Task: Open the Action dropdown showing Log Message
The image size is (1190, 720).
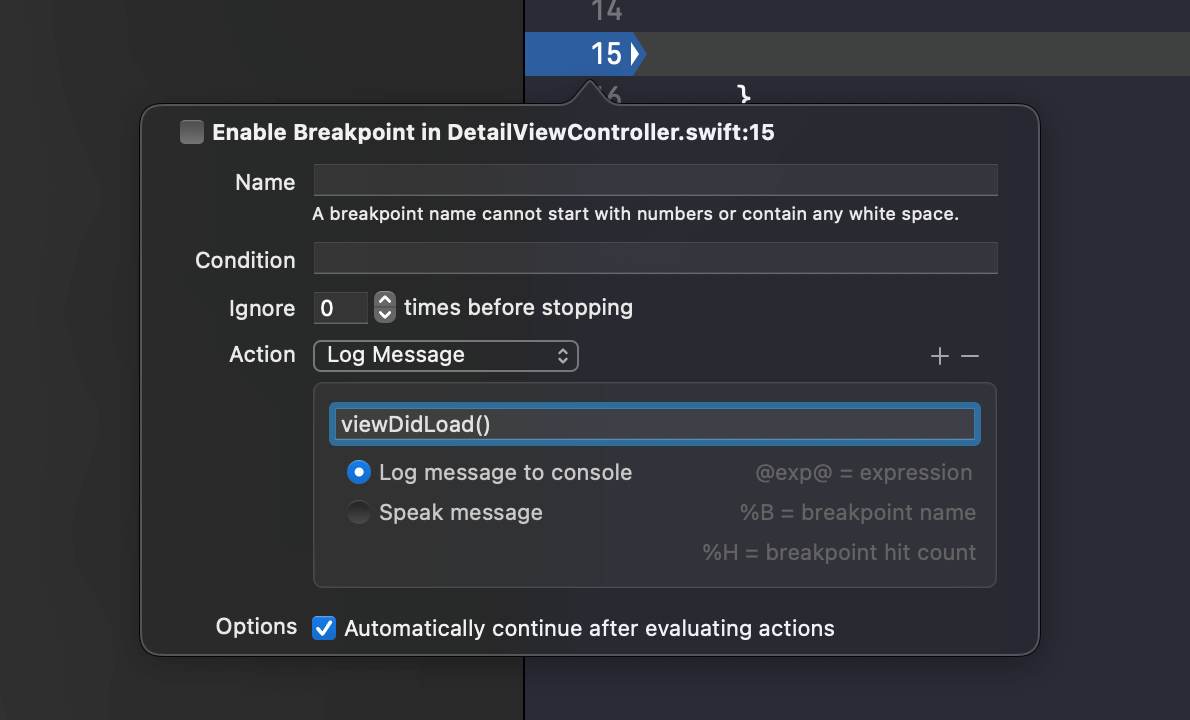Action: (446, 355)
